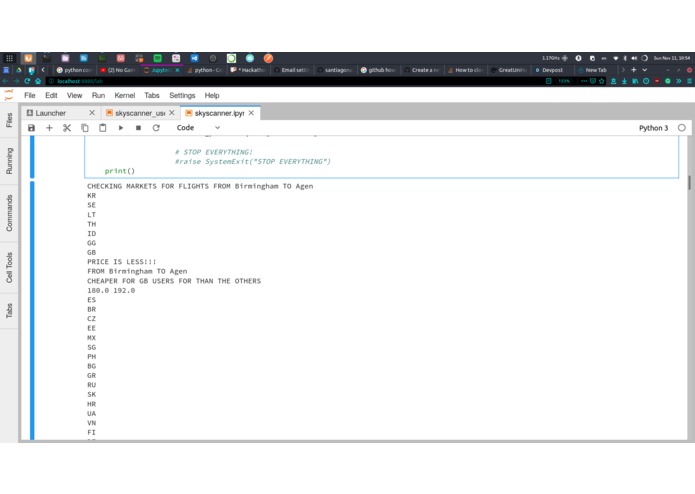
Task: Open the Kernel menu
Action: [x=125, y=95]
